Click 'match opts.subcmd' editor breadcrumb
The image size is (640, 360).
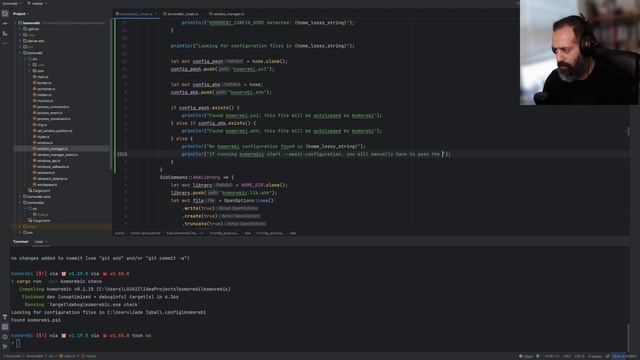pos(145,233)
